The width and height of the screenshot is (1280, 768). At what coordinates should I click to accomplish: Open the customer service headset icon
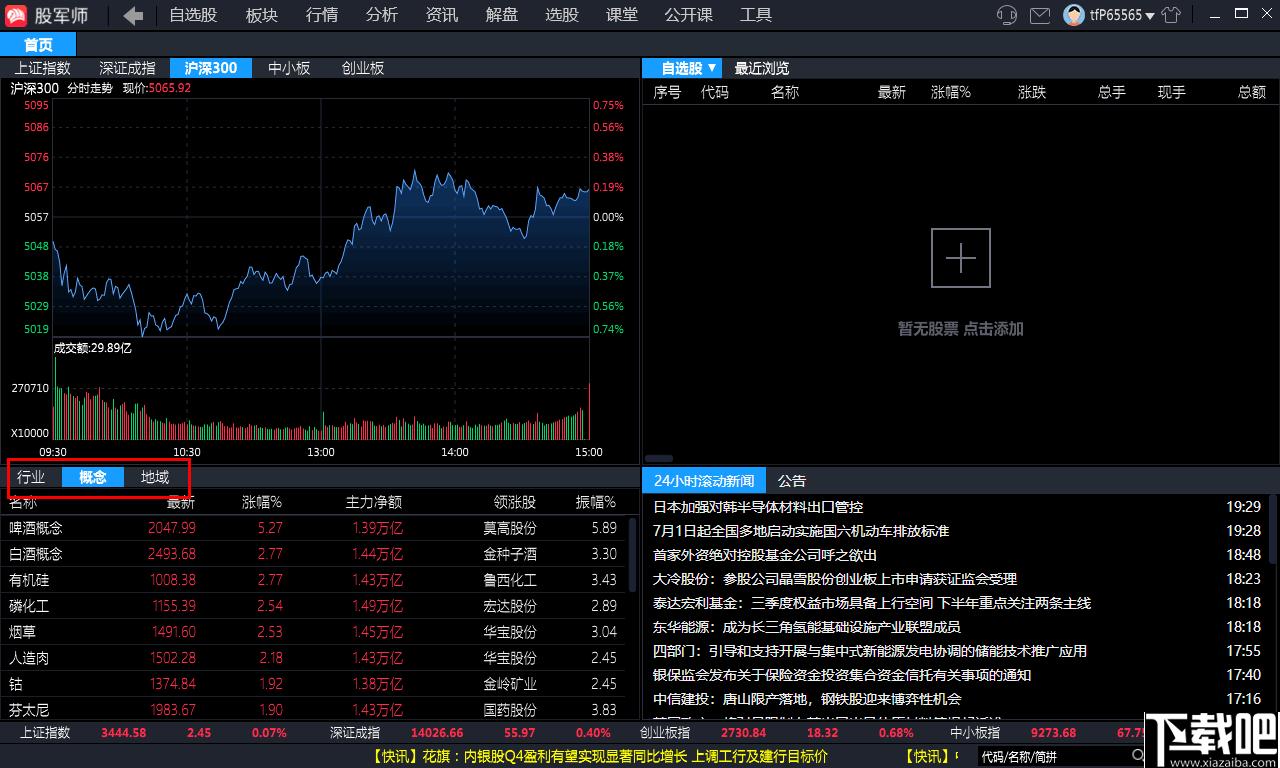click(x=1007, y=15)
